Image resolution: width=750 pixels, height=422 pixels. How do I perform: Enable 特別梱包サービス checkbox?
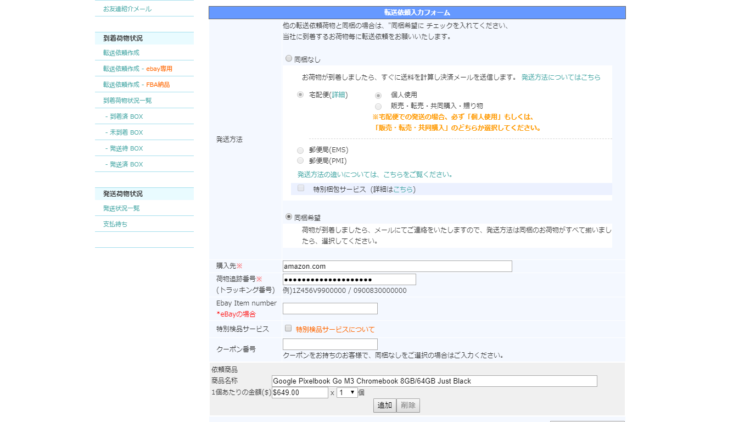[x=300, y=188]
